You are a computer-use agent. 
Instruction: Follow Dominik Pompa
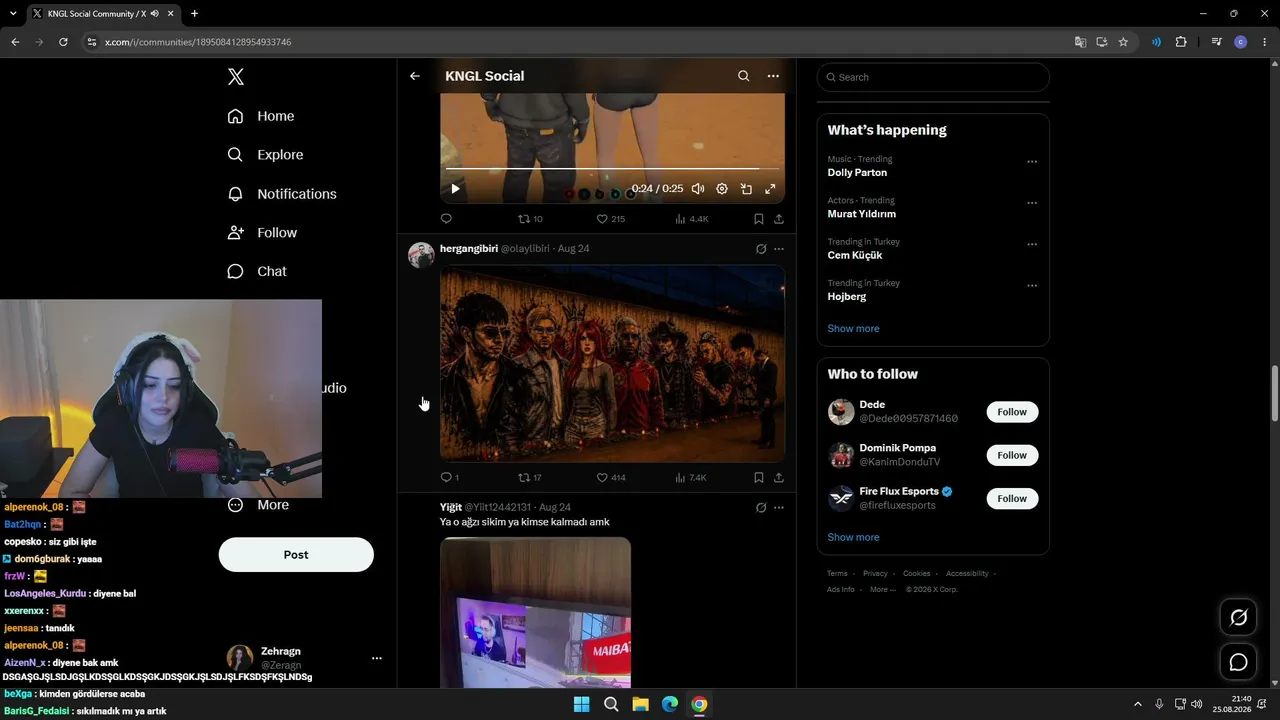click(1012, 455)
